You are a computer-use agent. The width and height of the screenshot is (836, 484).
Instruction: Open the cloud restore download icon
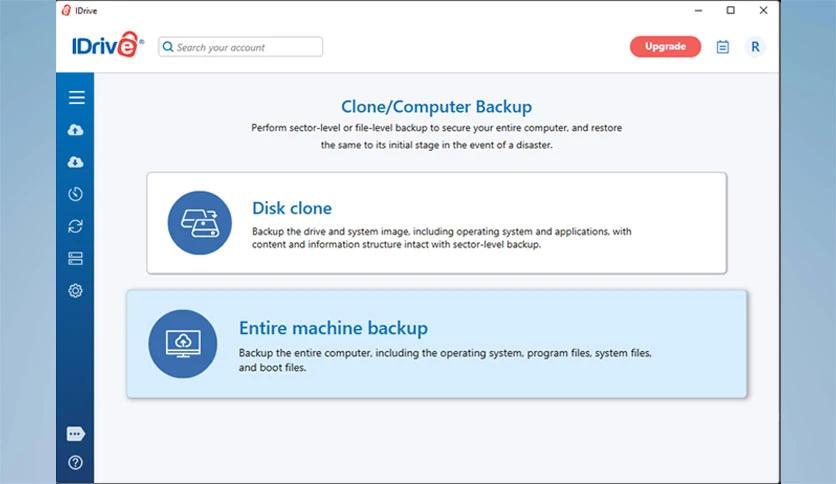point(75,162)
